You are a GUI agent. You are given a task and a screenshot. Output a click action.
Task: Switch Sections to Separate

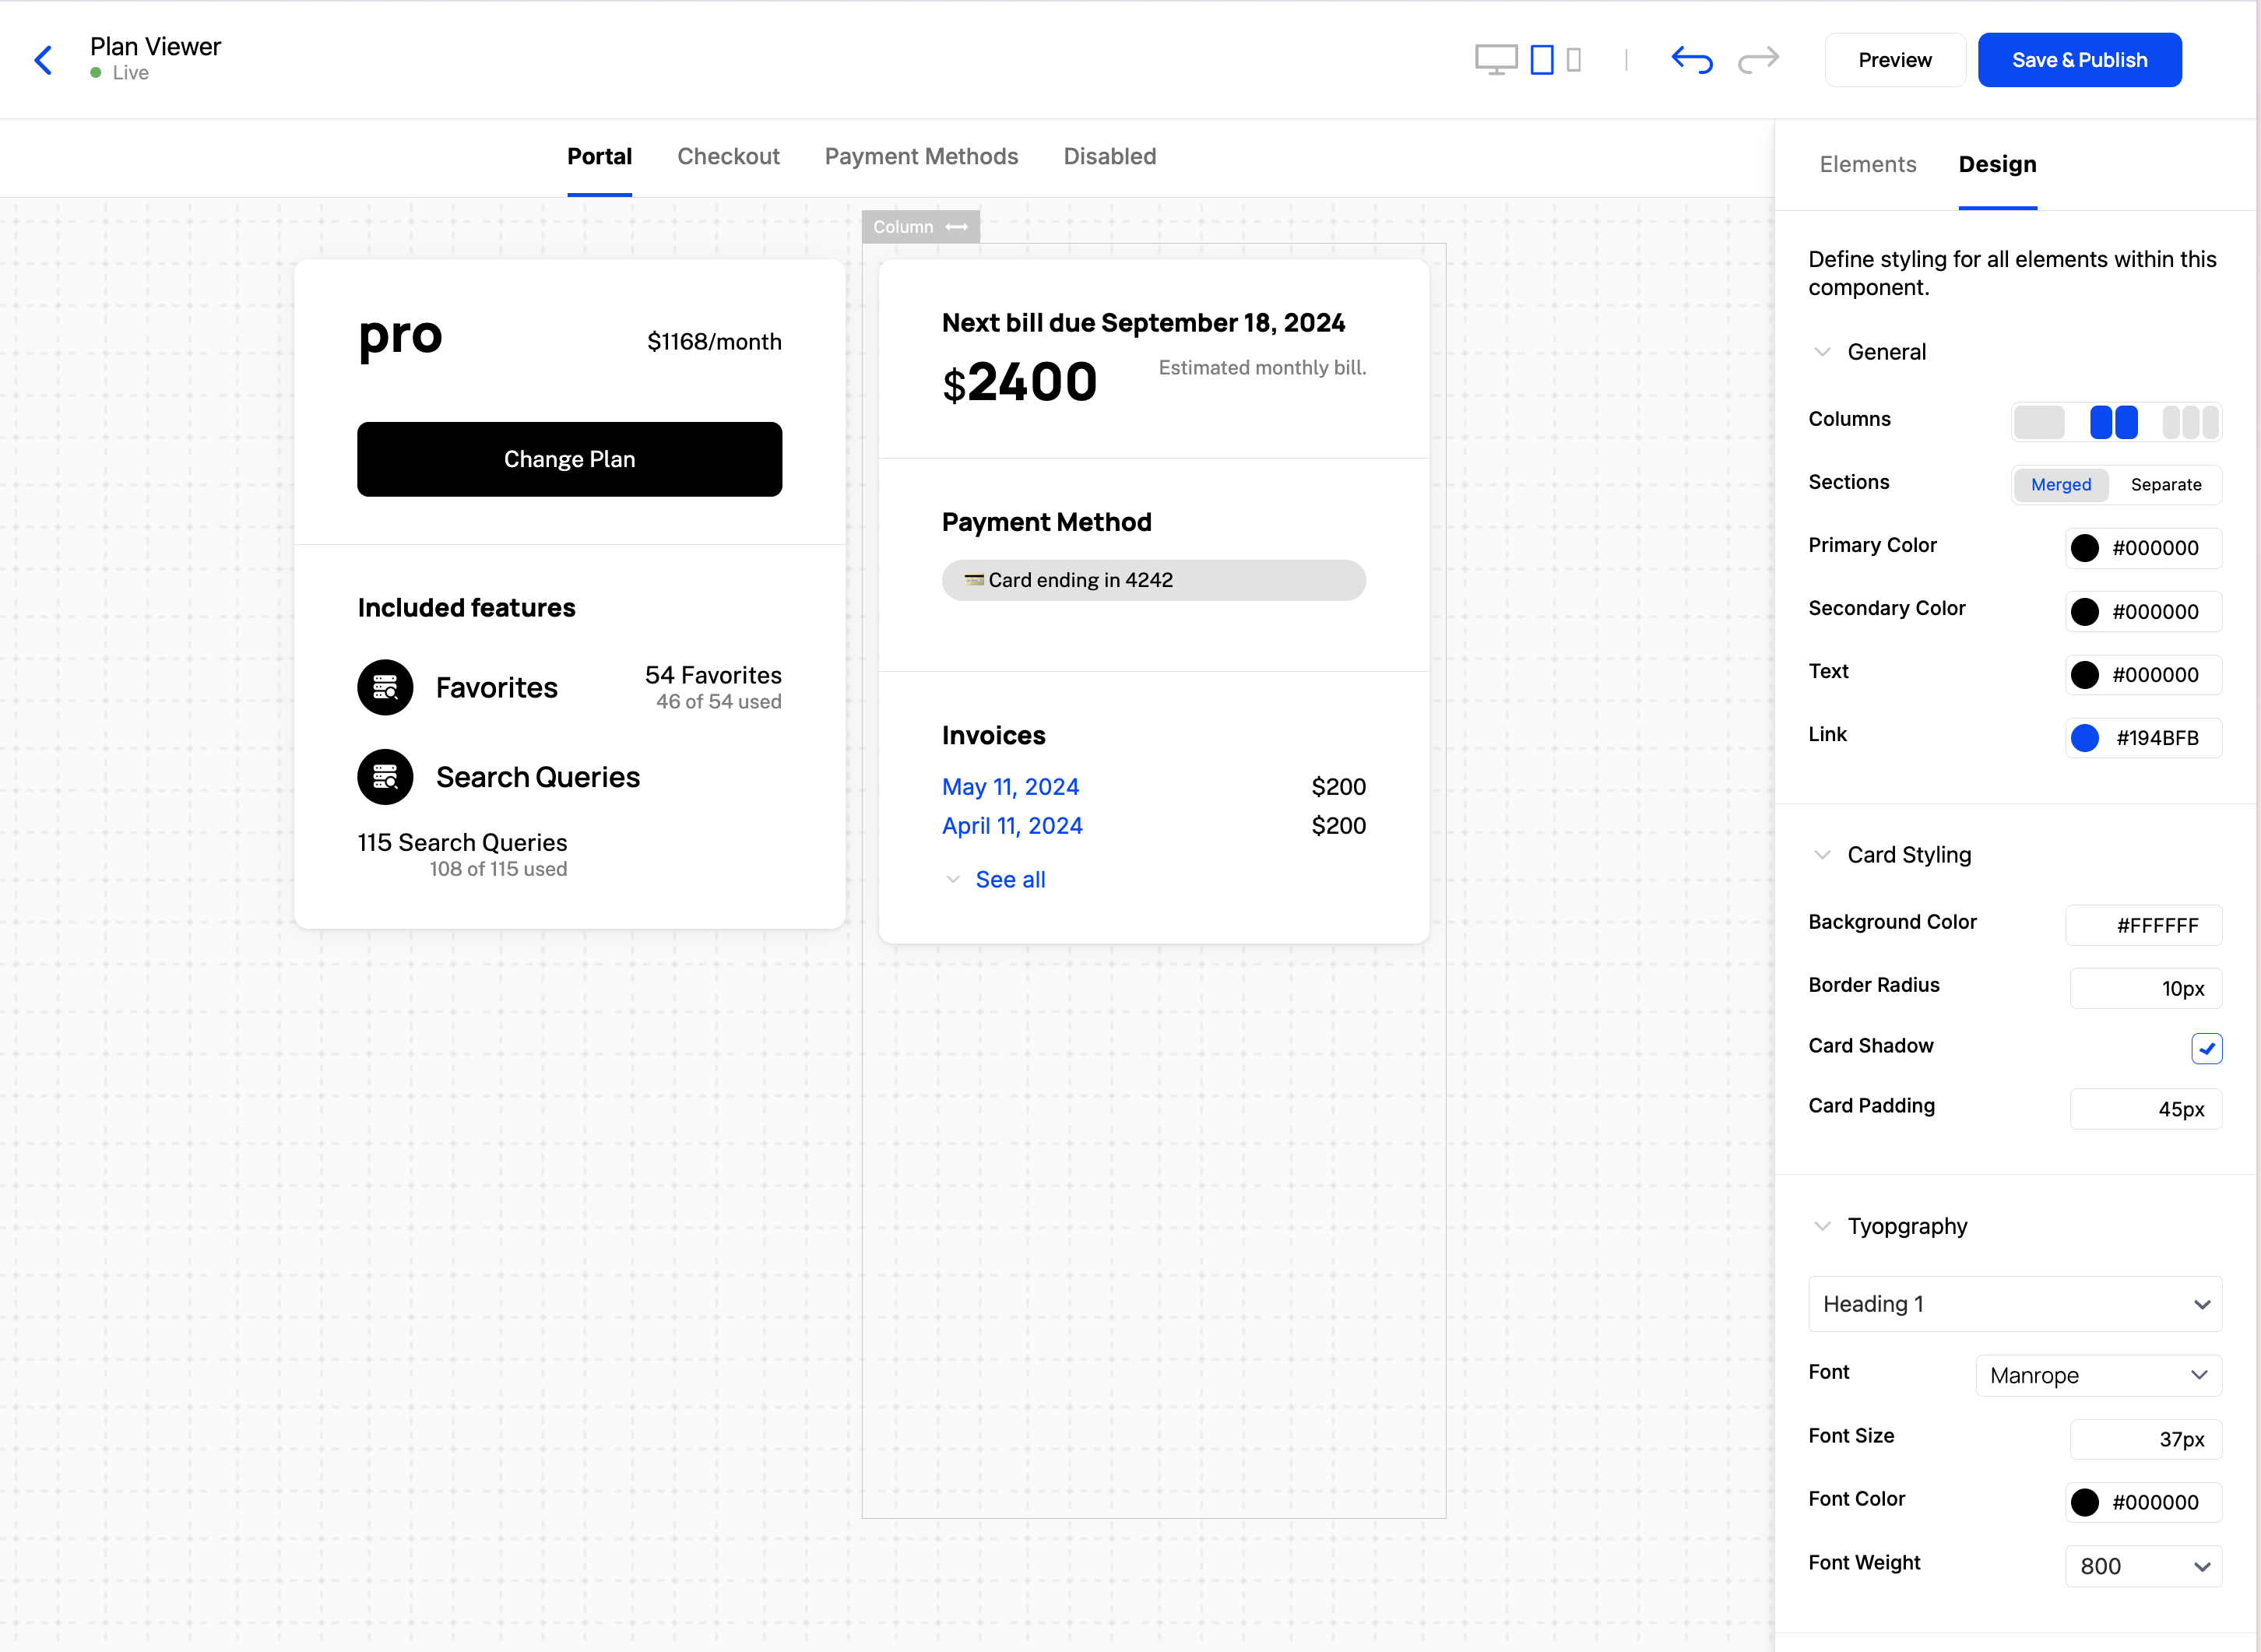point(2167,485)
